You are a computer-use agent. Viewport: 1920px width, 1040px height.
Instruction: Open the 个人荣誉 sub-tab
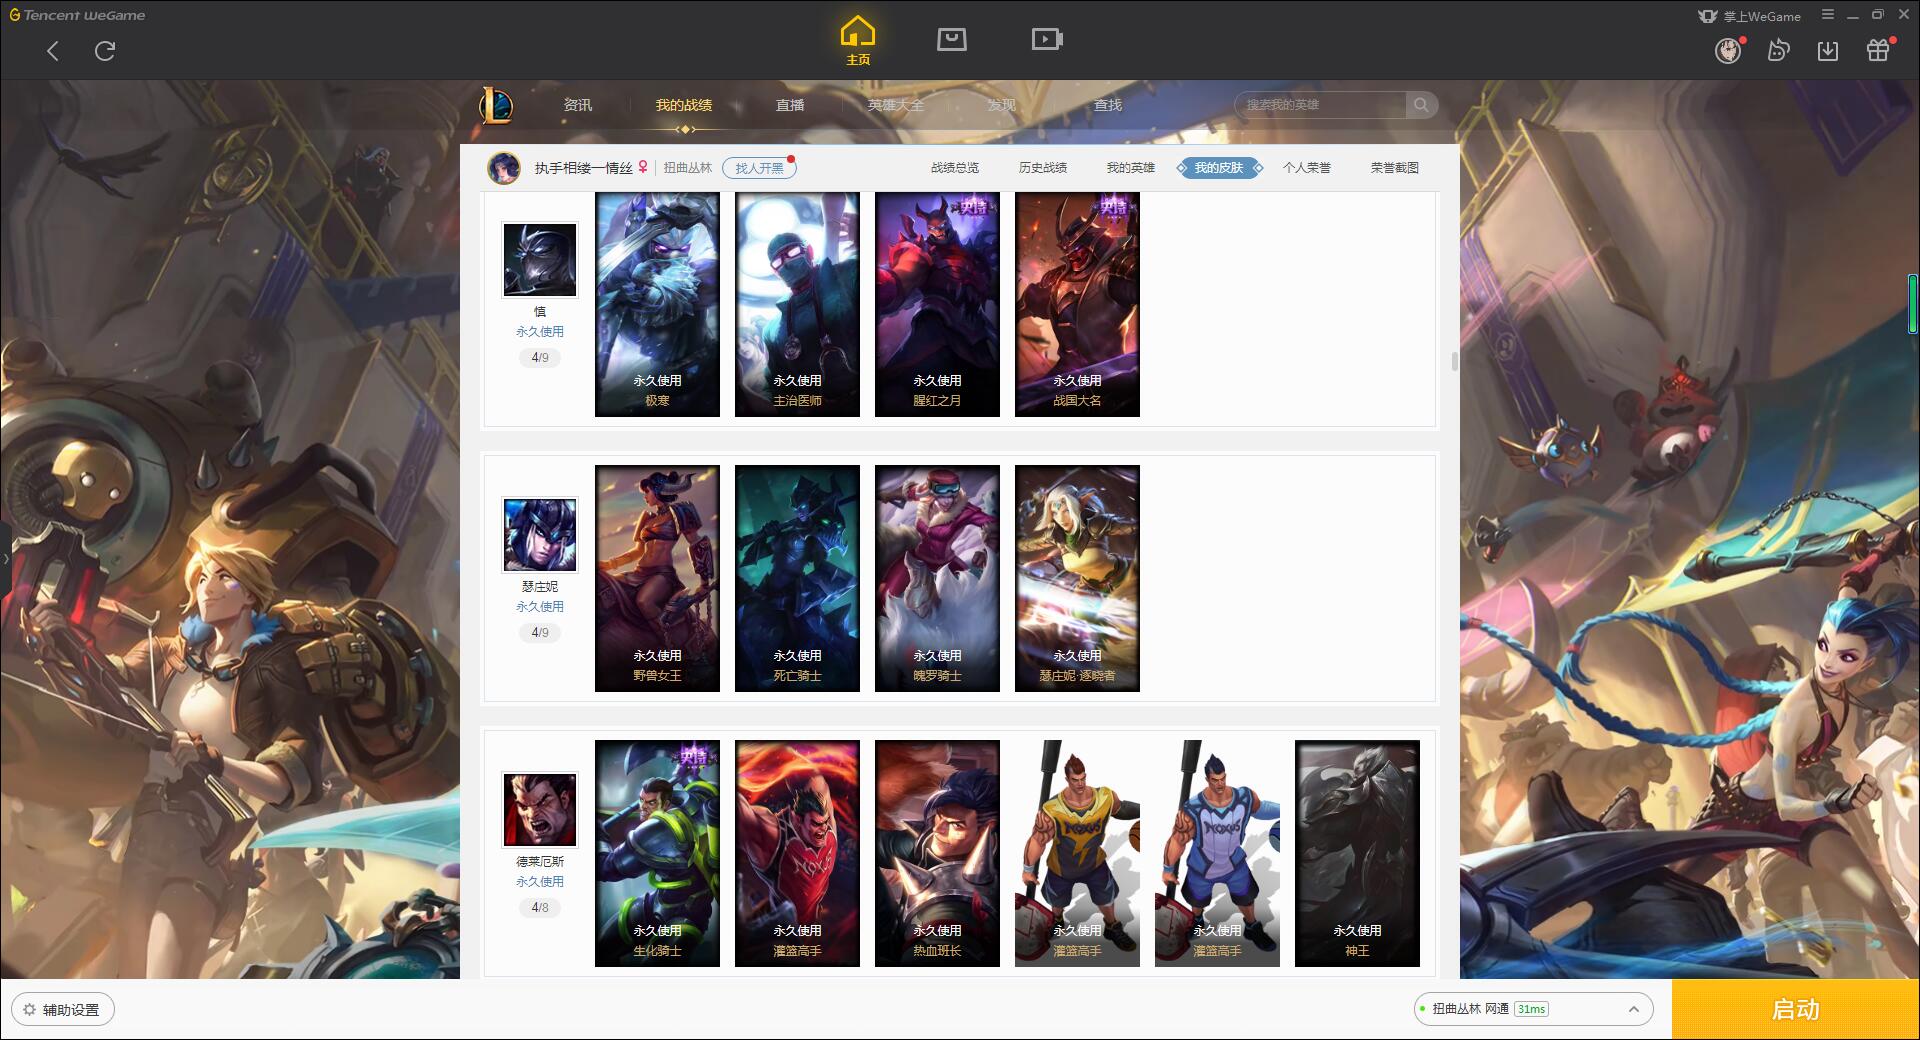tap(1307, 168)
